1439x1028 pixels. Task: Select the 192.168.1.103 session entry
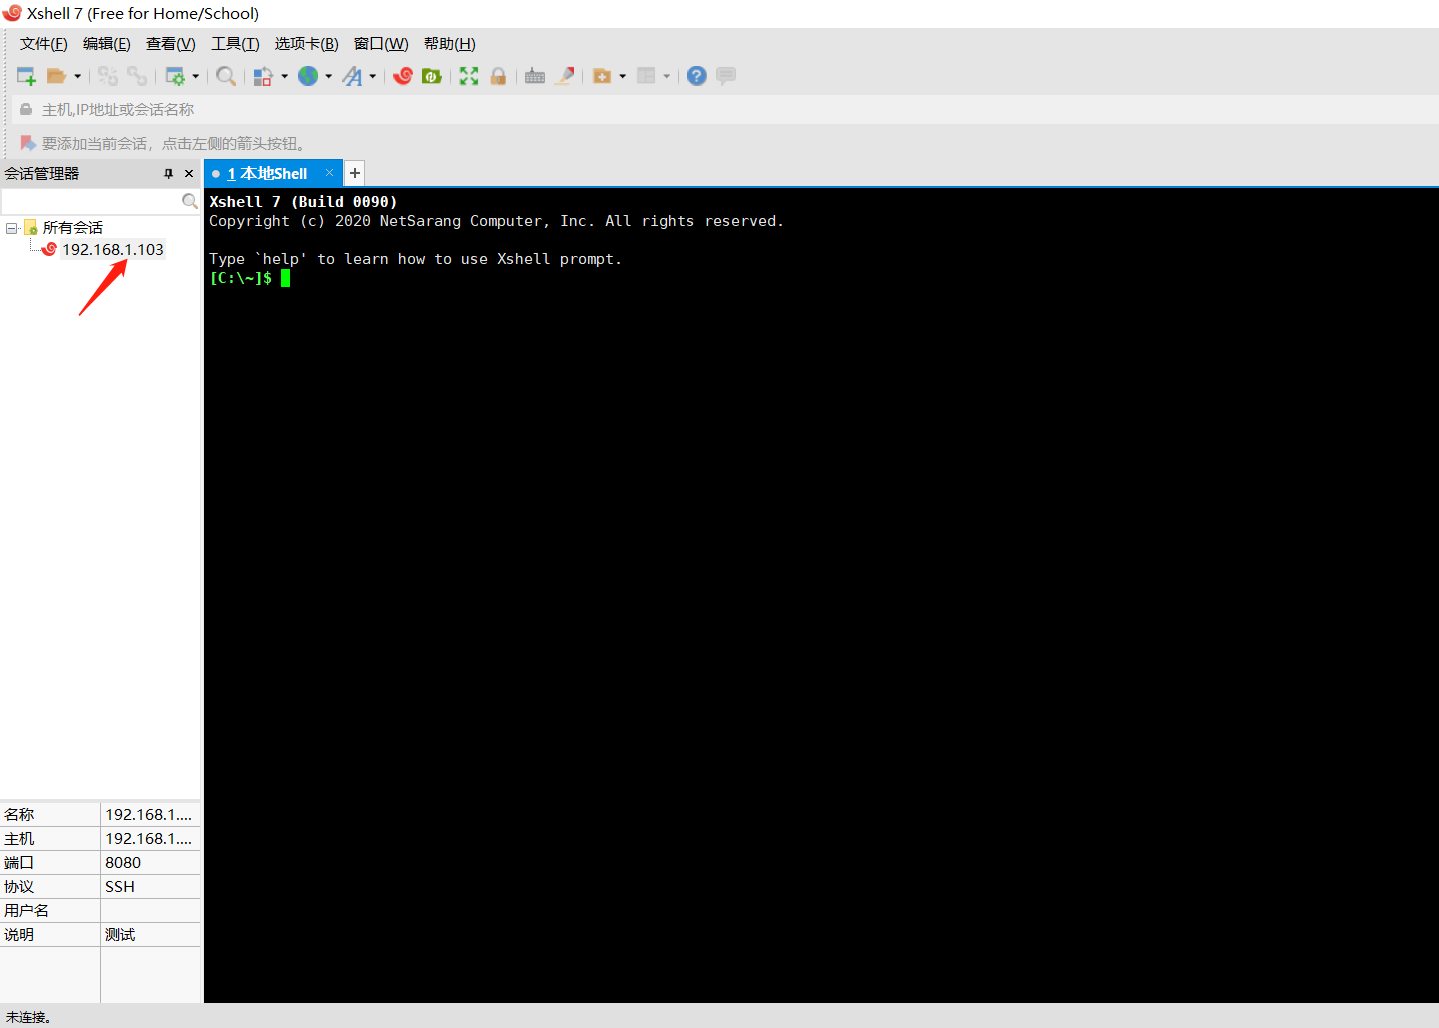[113, 250]
